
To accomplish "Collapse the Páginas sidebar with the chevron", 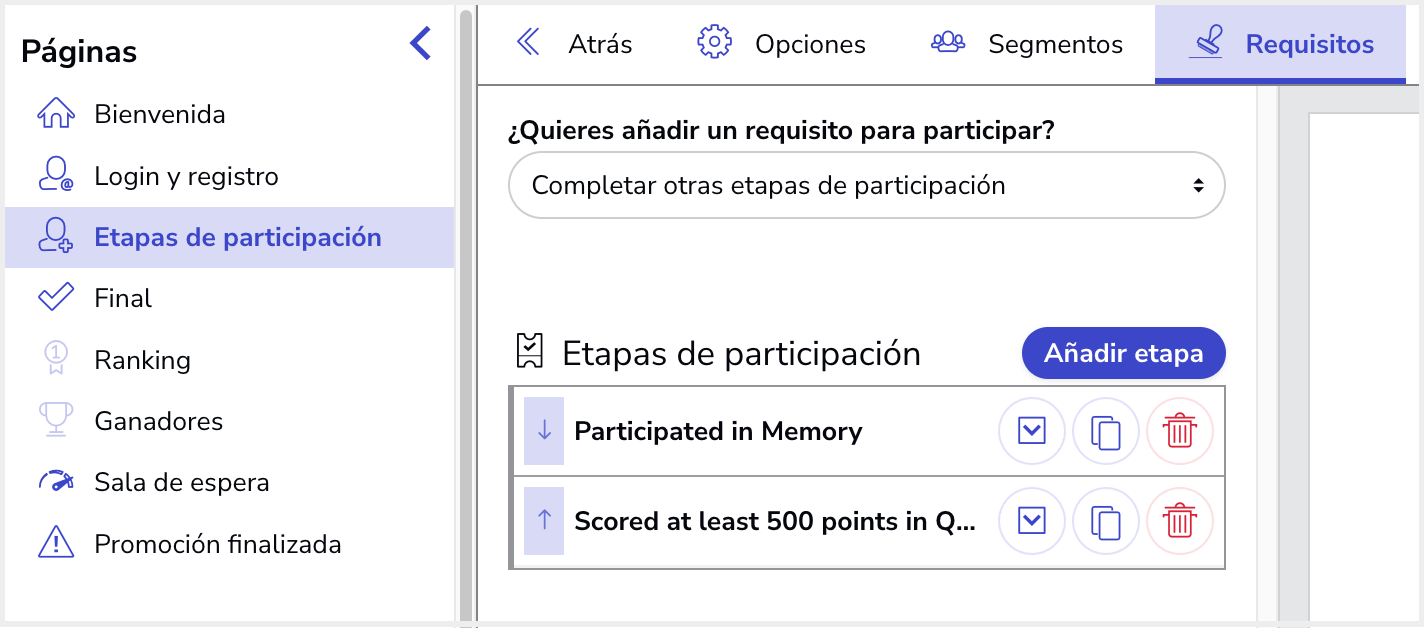I will [421, 43].
